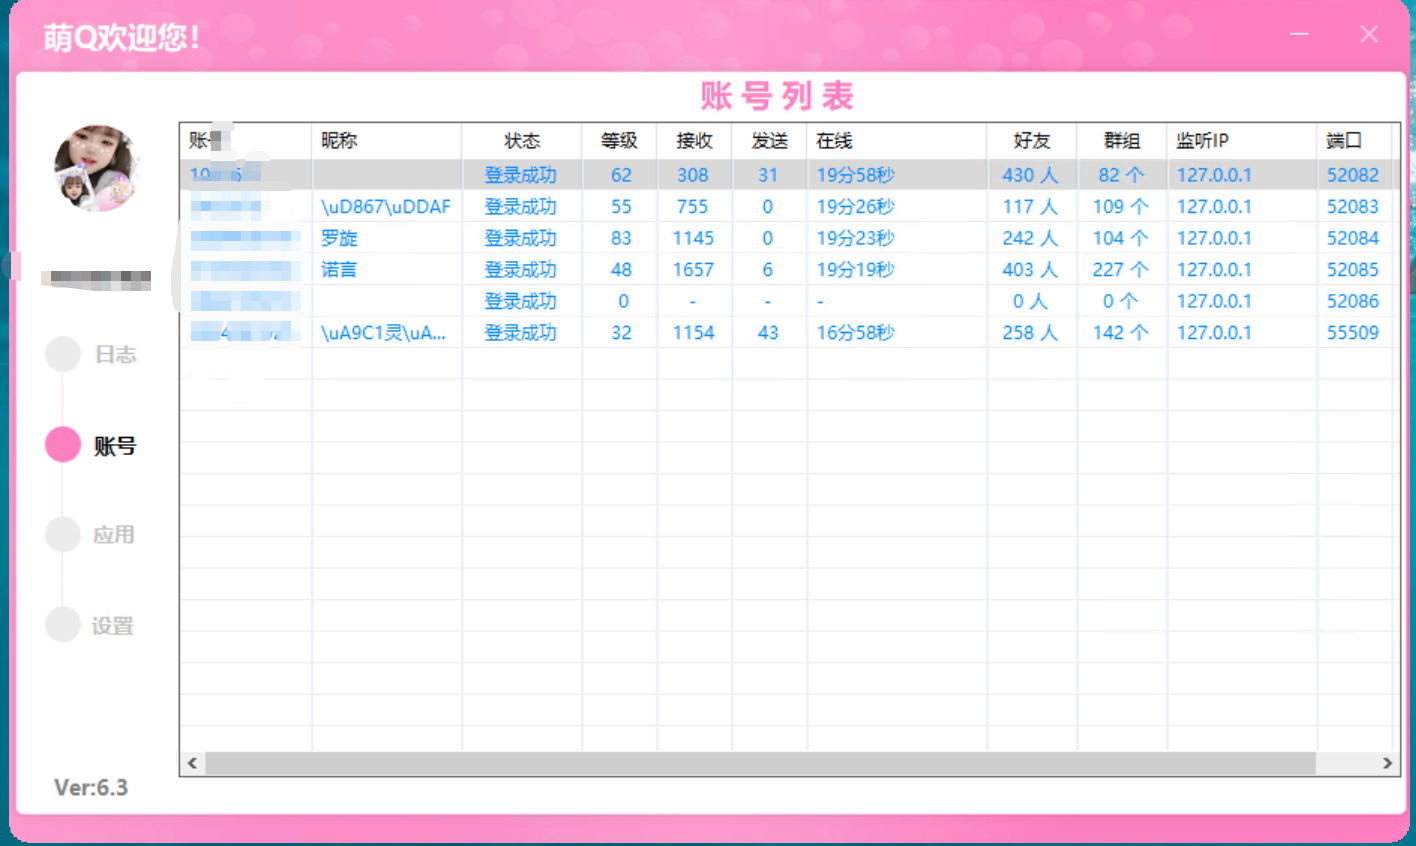The width and height of the screenshot is (1416, 846).
Task: Click the horizontal scrollbar track below the table
Action: point(750,763)
